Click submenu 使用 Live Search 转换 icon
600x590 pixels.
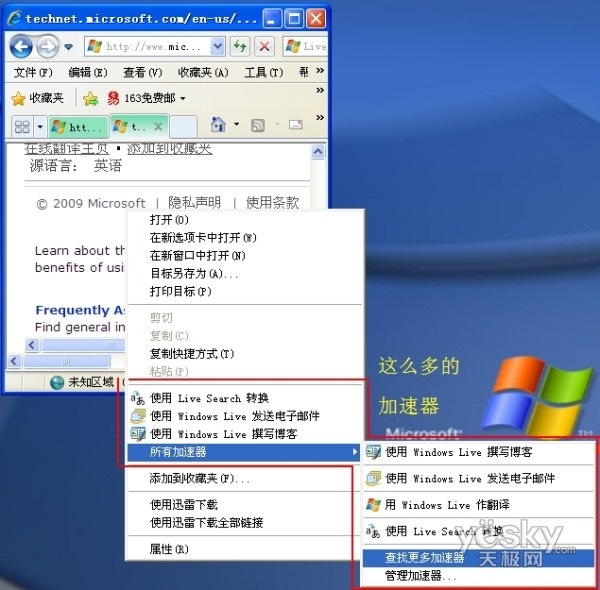coord(373,531)
